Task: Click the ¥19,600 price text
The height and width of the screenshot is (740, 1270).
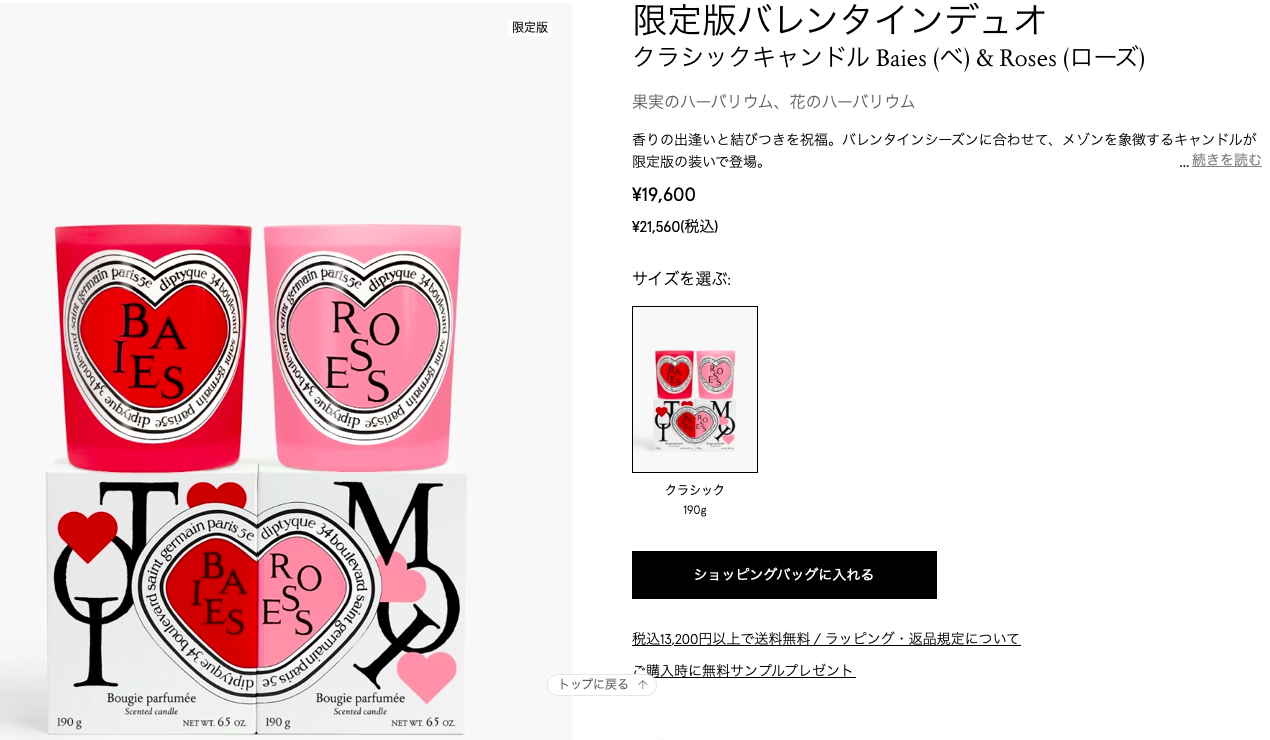Action: 664,195
